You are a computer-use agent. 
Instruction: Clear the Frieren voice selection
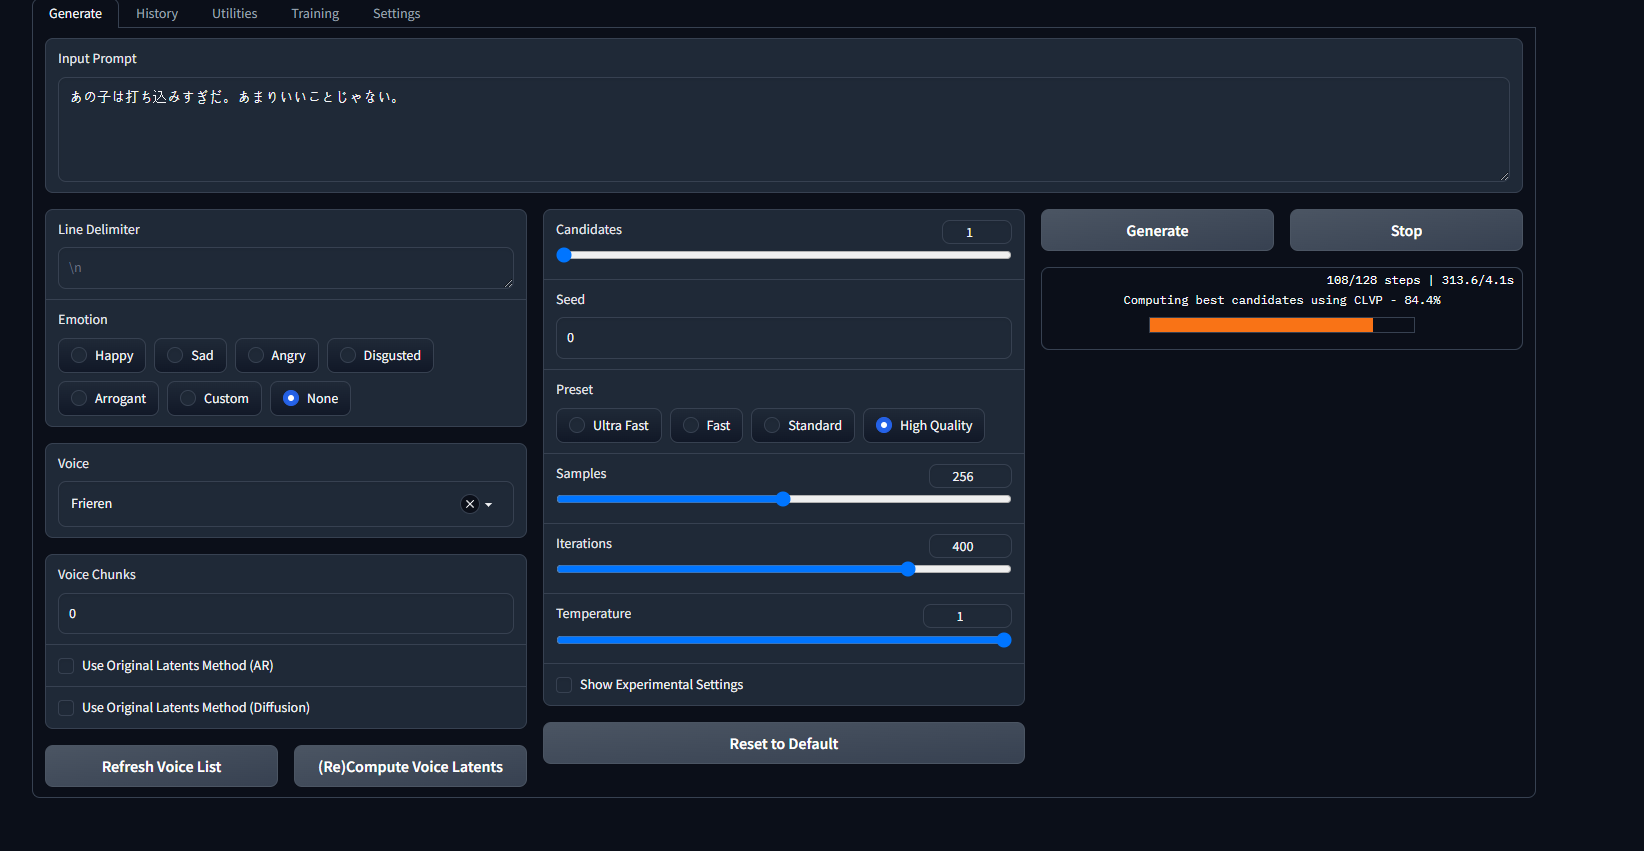coord(470,504)
